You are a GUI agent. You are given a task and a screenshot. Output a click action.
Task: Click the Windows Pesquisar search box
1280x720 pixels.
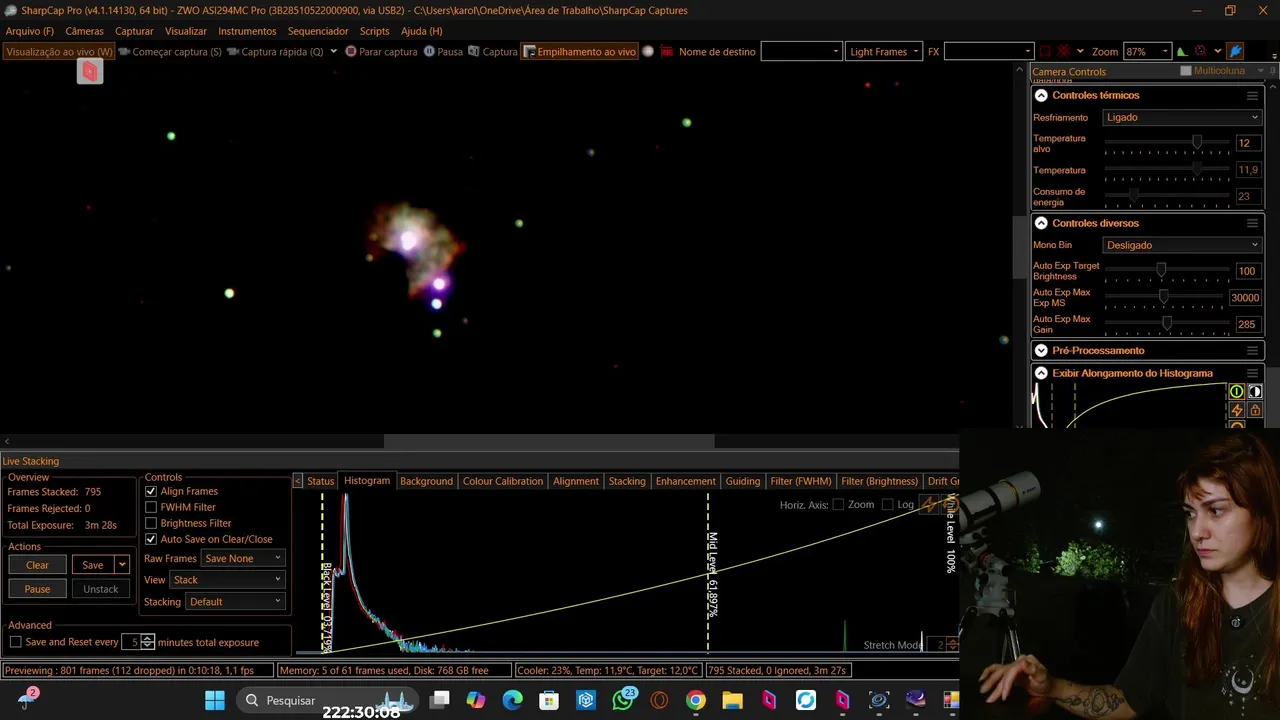[x=326, y=700]
